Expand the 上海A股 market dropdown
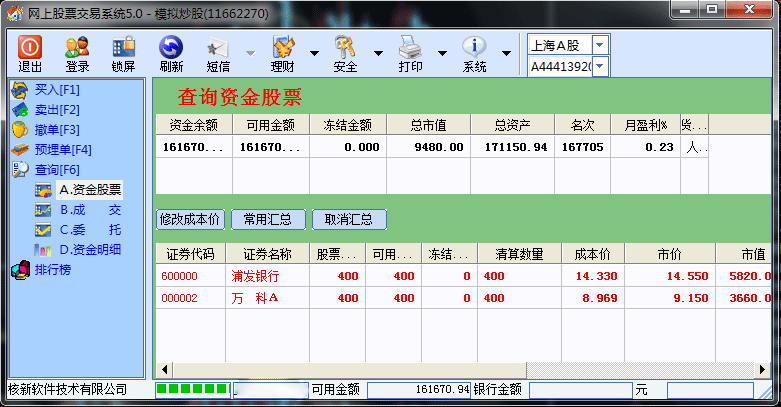The height and width of the screenshot is (407, 781). 599,45
